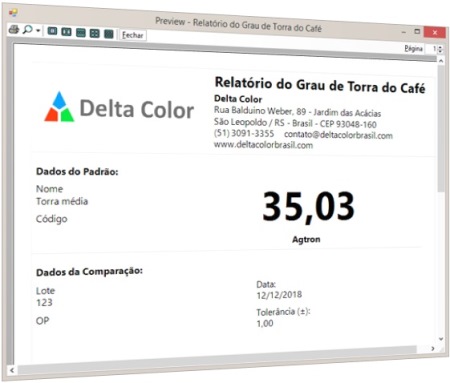
Task: Click the 'OP' label
Action: [42, 321]
